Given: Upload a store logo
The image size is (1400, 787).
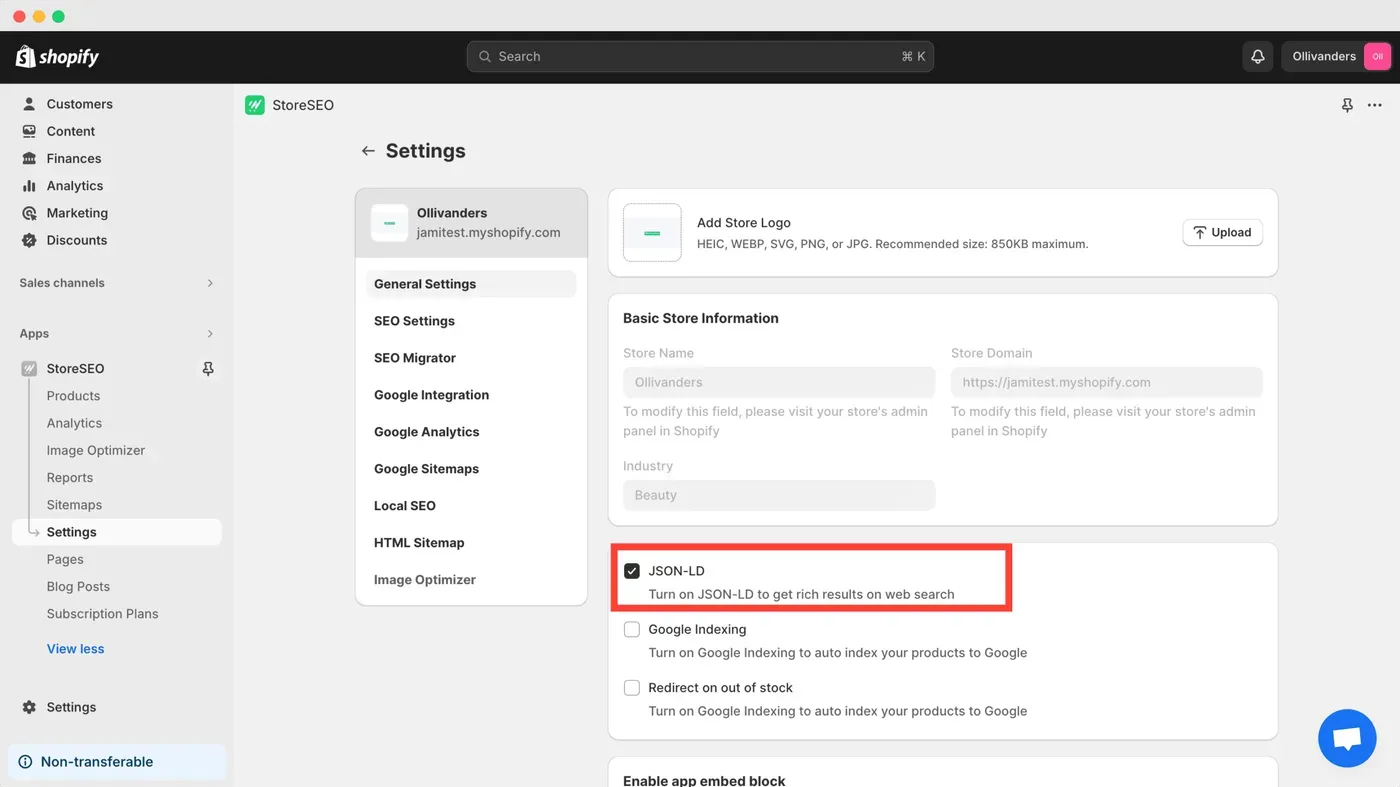Looking at the screenshot, I should (1222, 232).
